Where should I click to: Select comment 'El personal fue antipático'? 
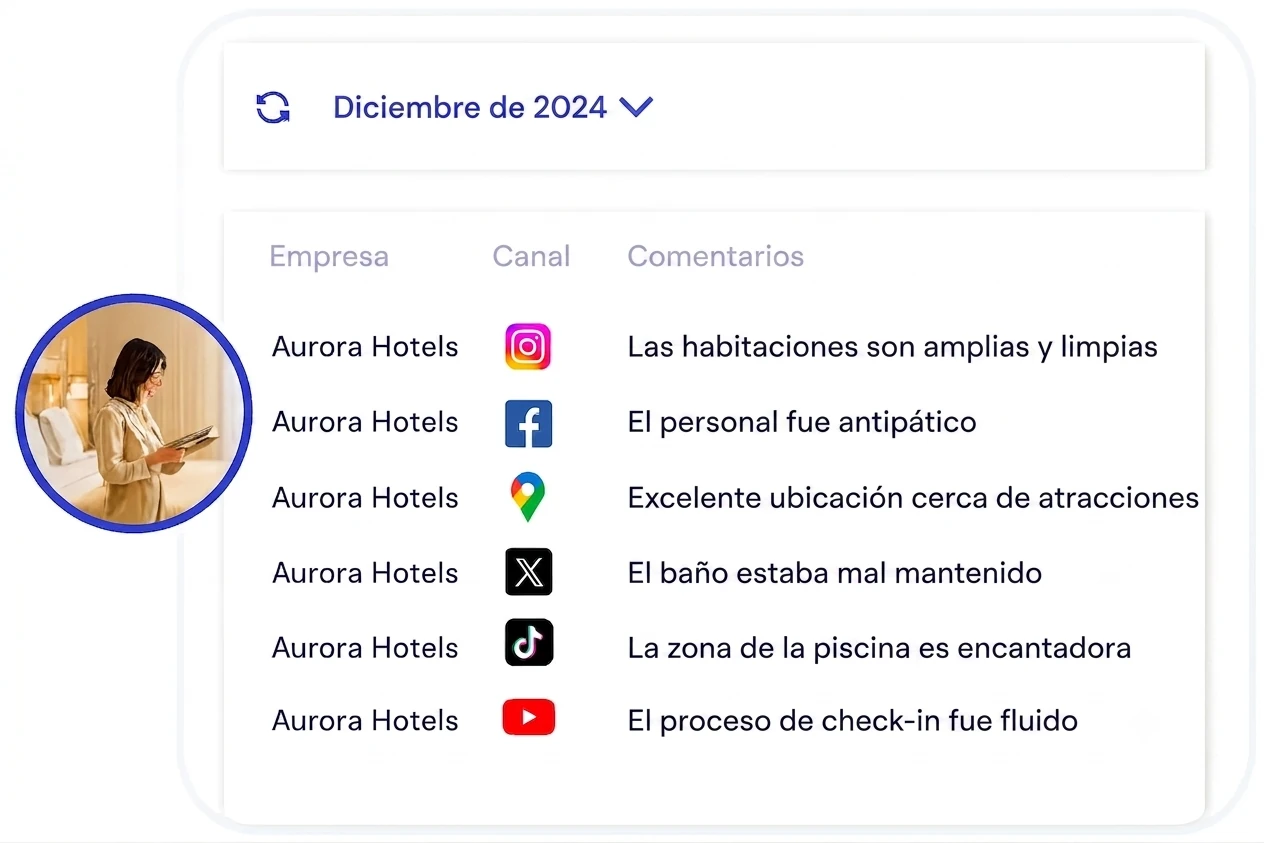pyautogui.click(x=802, y=422)
